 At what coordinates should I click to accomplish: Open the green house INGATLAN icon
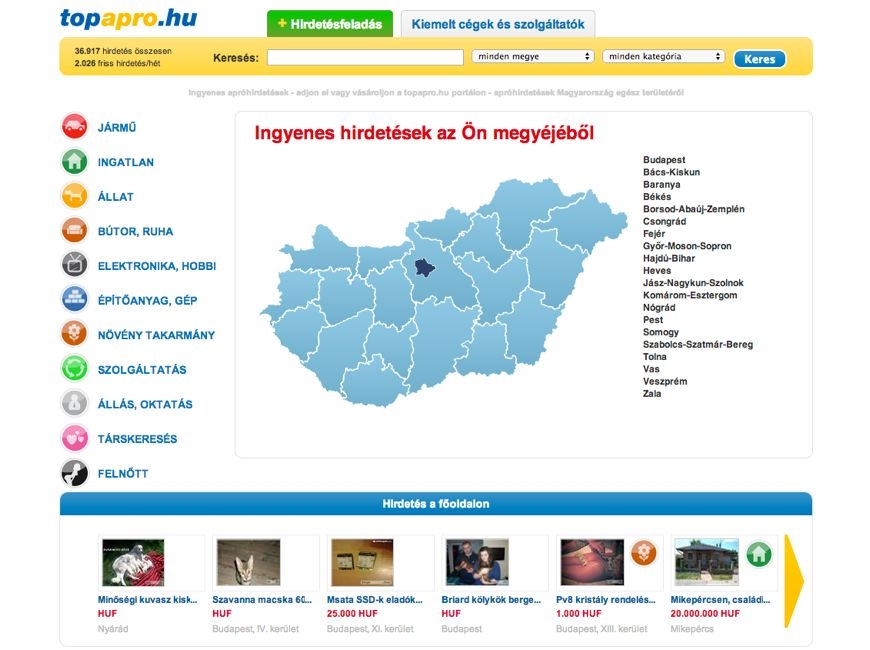[x=74, y=162]
